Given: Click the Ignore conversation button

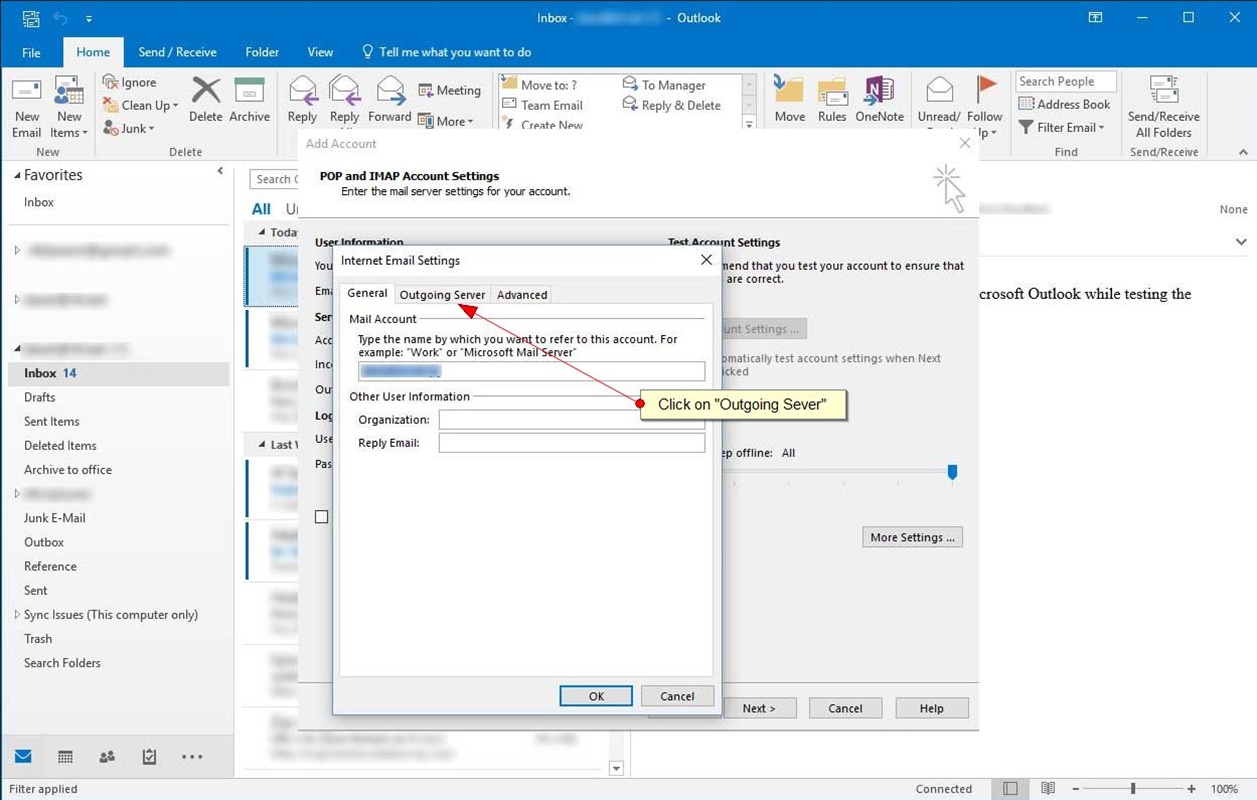Looking at the screenshot, I should (x=129, y=83).
